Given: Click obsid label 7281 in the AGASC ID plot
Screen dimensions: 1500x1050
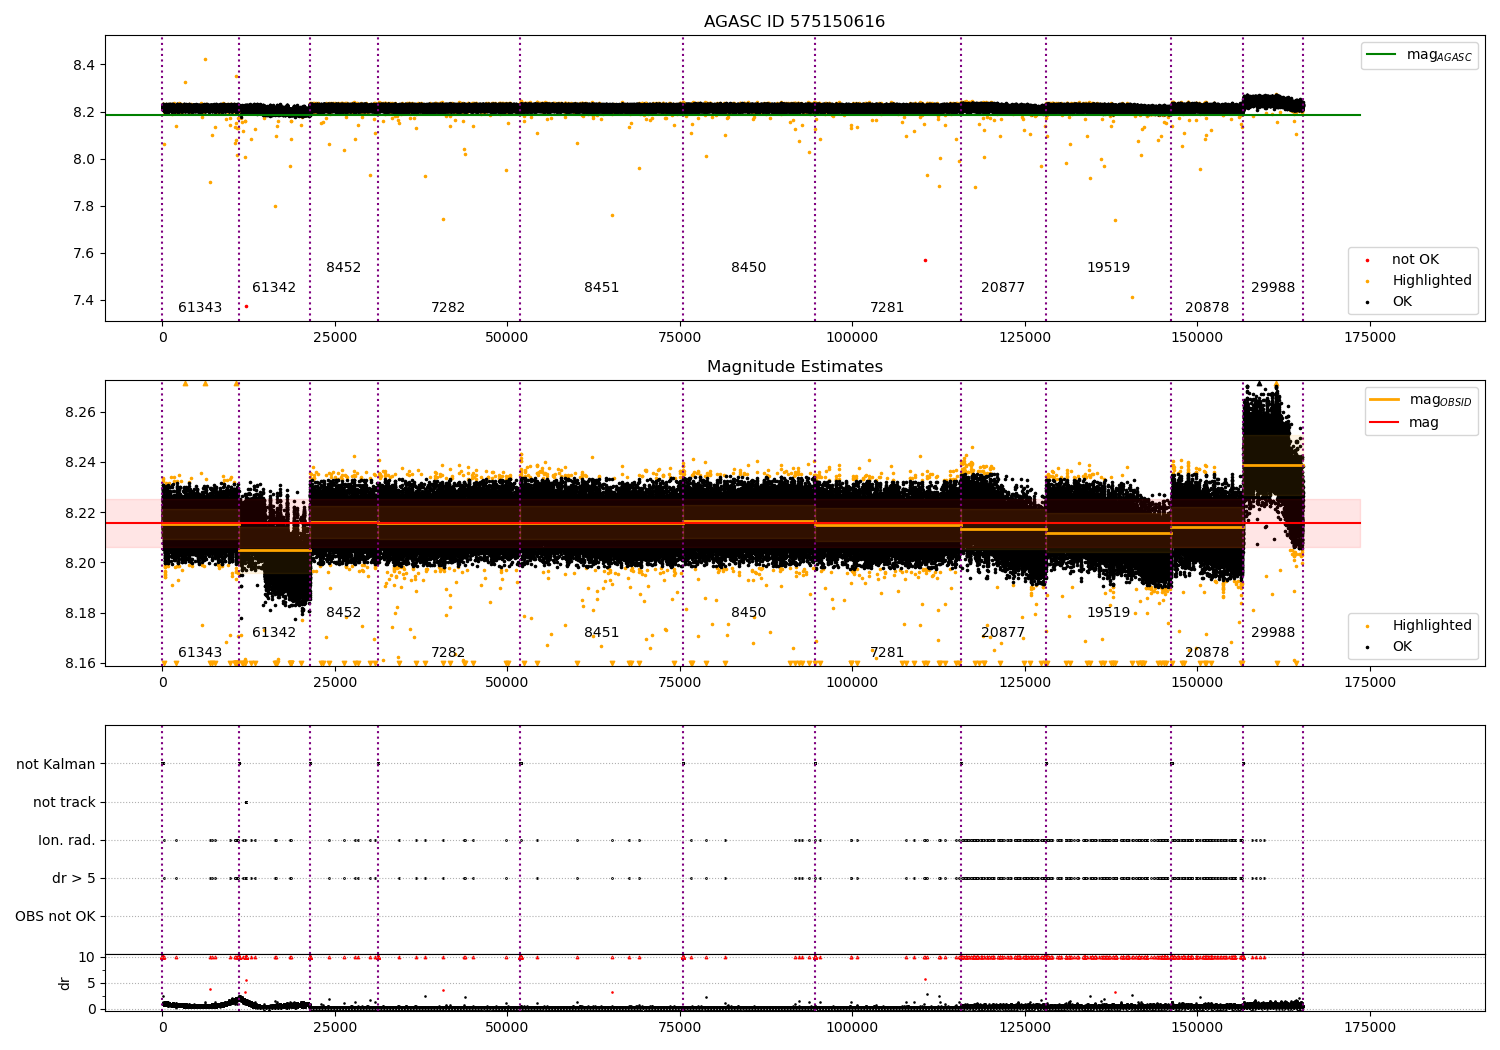Looking at the screenshot, I should click(887, 308).
